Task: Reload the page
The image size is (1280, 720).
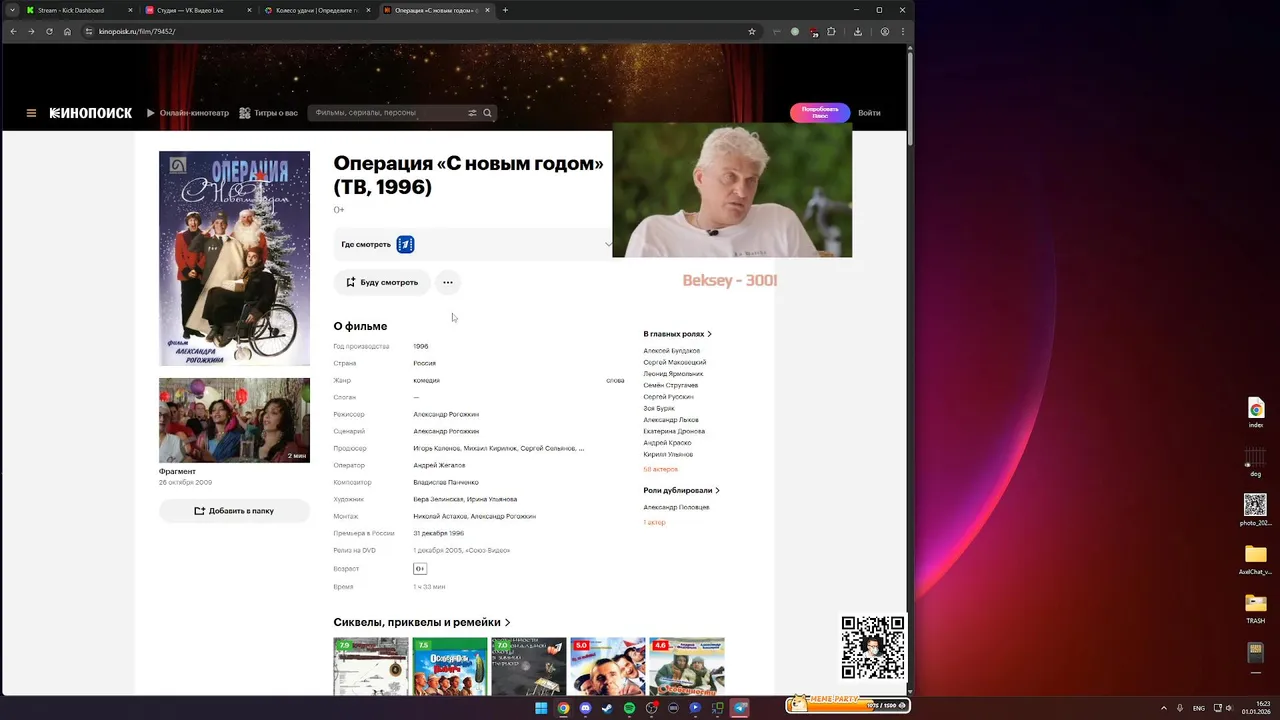Action: click(x=49, y=31)
